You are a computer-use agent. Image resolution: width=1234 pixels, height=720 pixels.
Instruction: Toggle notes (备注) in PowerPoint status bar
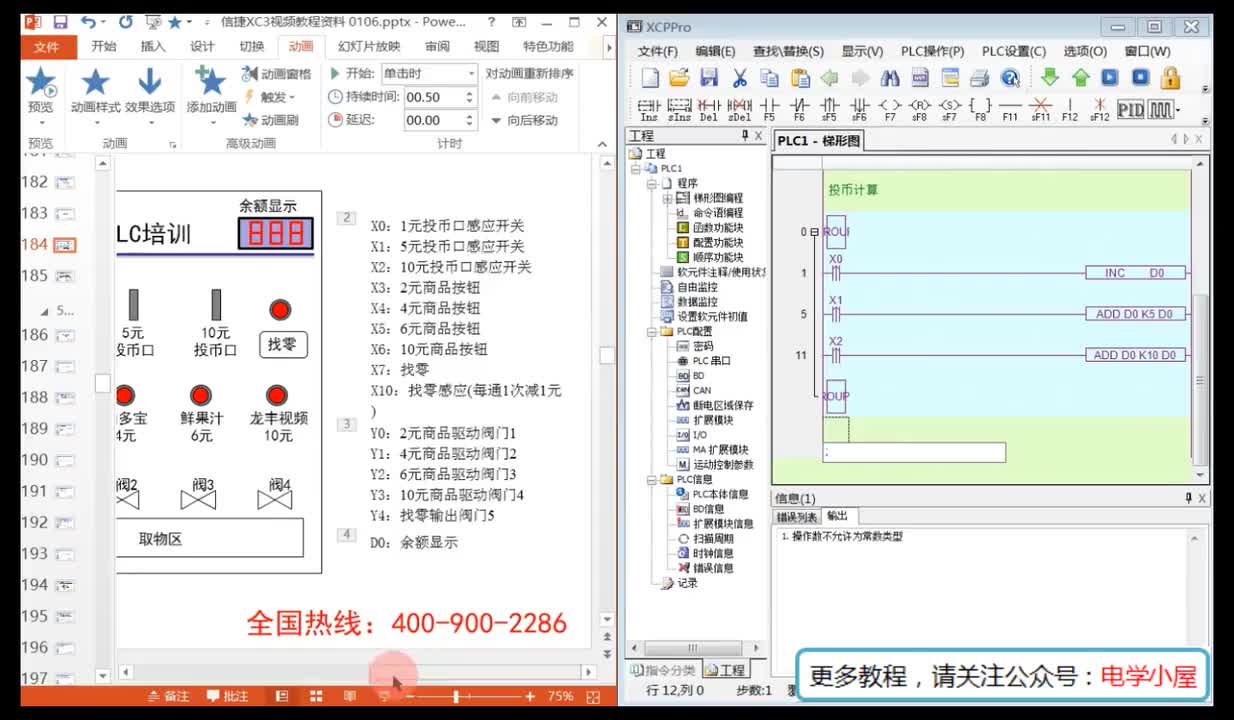[168, 696]
